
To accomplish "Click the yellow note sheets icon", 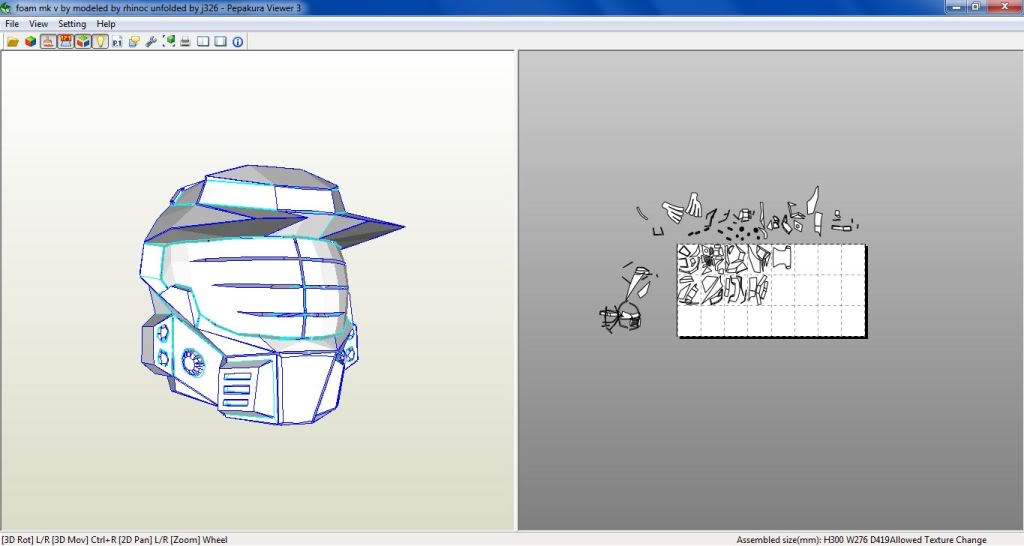I will point(134,42).
